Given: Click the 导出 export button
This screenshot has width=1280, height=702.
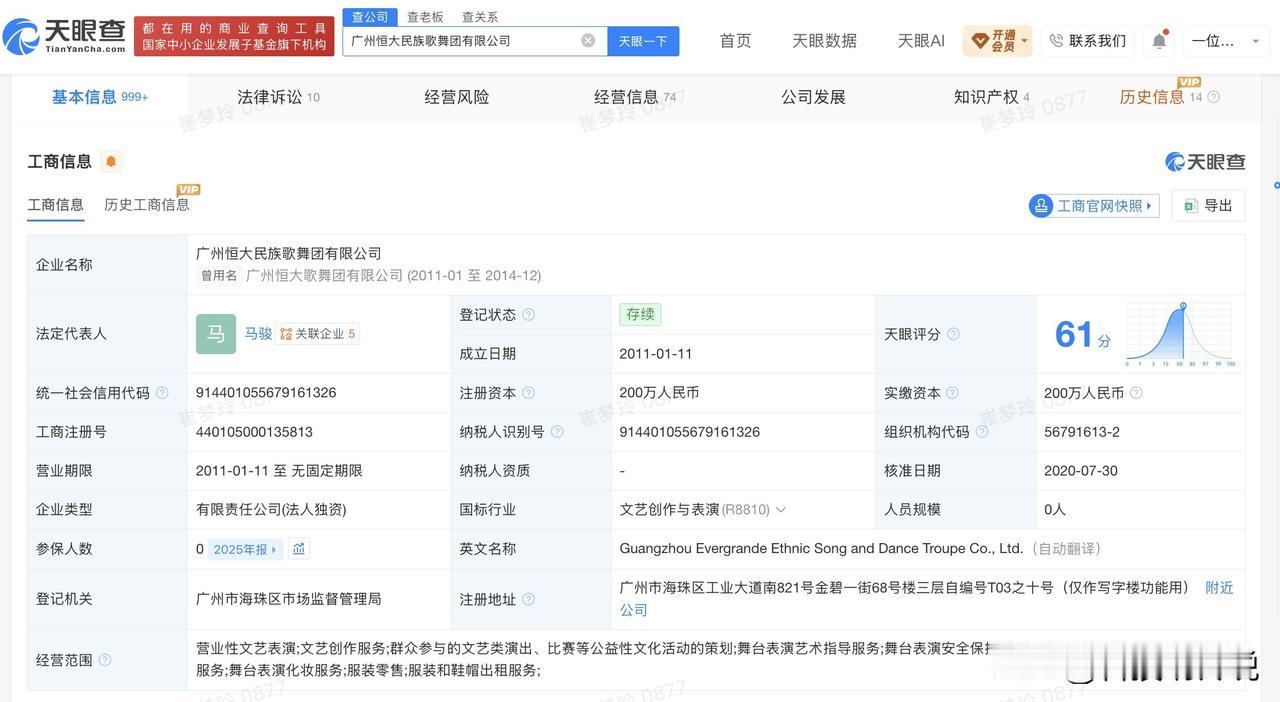Looking at the screenshot, I should click(1208, 205).
